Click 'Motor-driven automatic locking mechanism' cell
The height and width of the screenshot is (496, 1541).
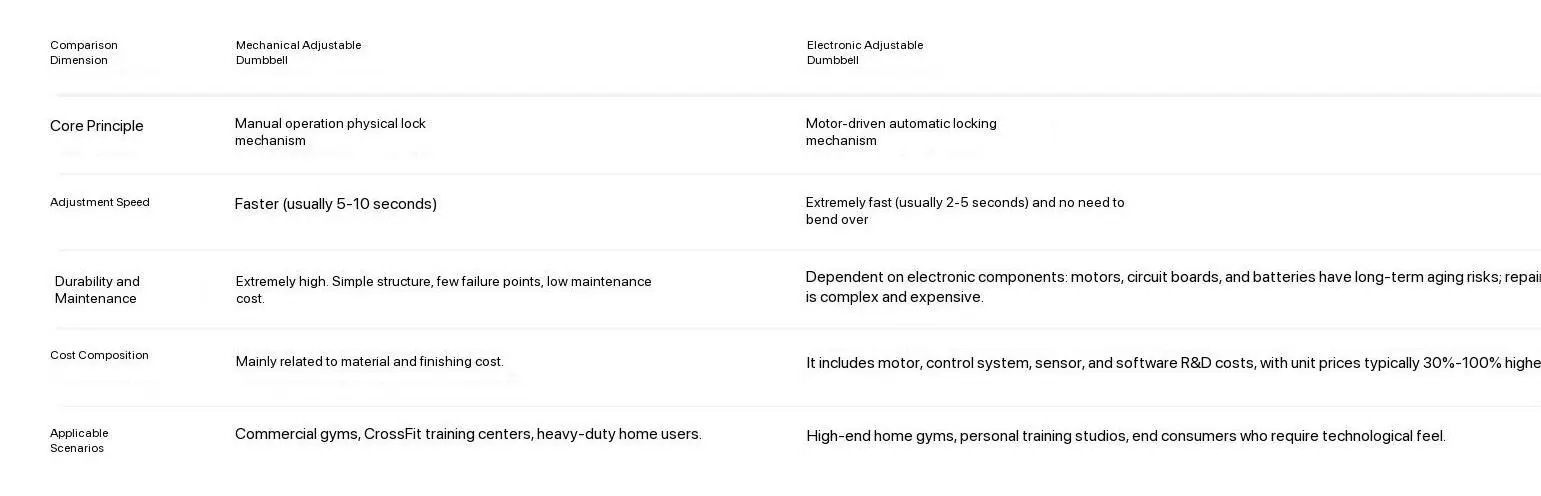pos(901,132)
